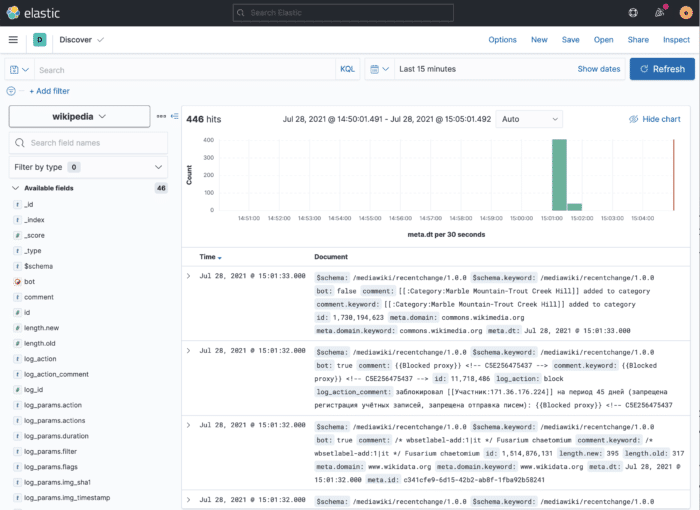Click Save in the top menu
The height and width of the screenshot is (510, 700).
coord(571,40)
